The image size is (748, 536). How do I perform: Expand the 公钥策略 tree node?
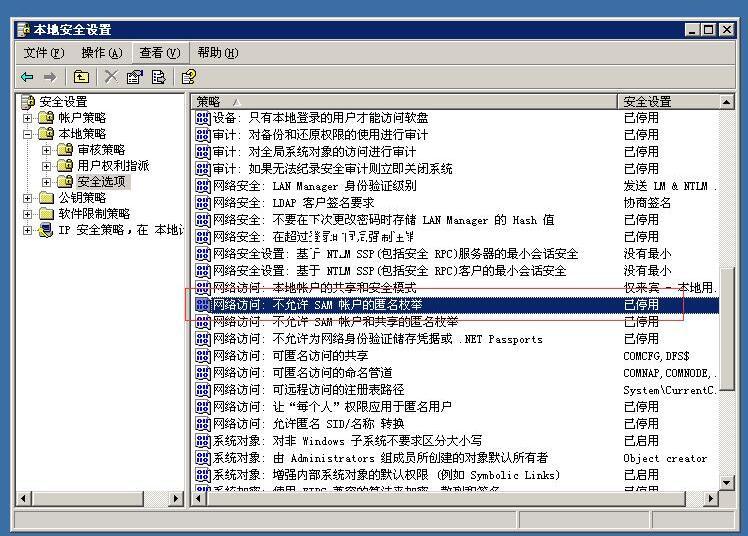point(28,198)
